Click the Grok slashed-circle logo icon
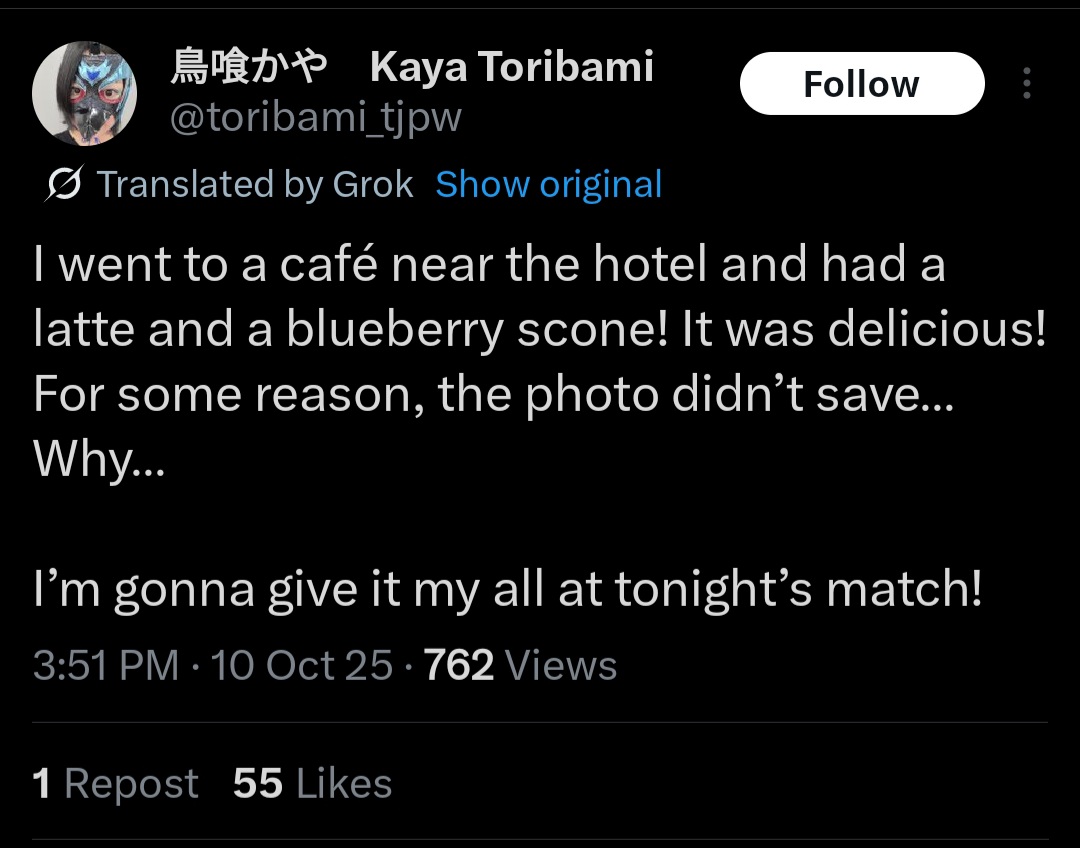Image resolution: width=1080 pixels, height=848 pixels. 64,185
